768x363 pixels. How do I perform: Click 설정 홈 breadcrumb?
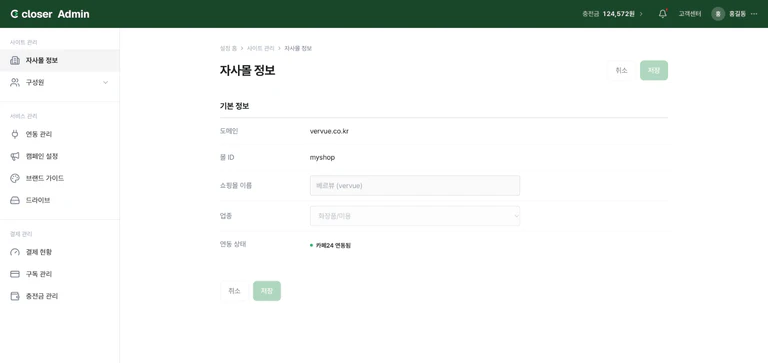pos(229,48)
